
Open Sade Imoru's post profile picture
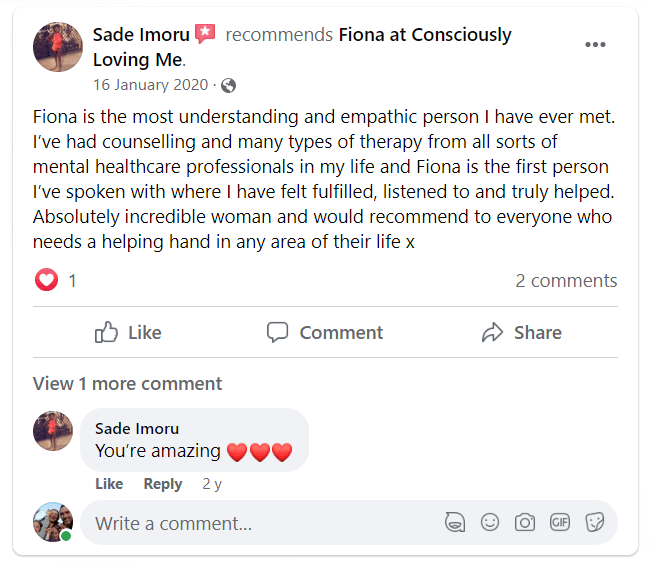58,47
